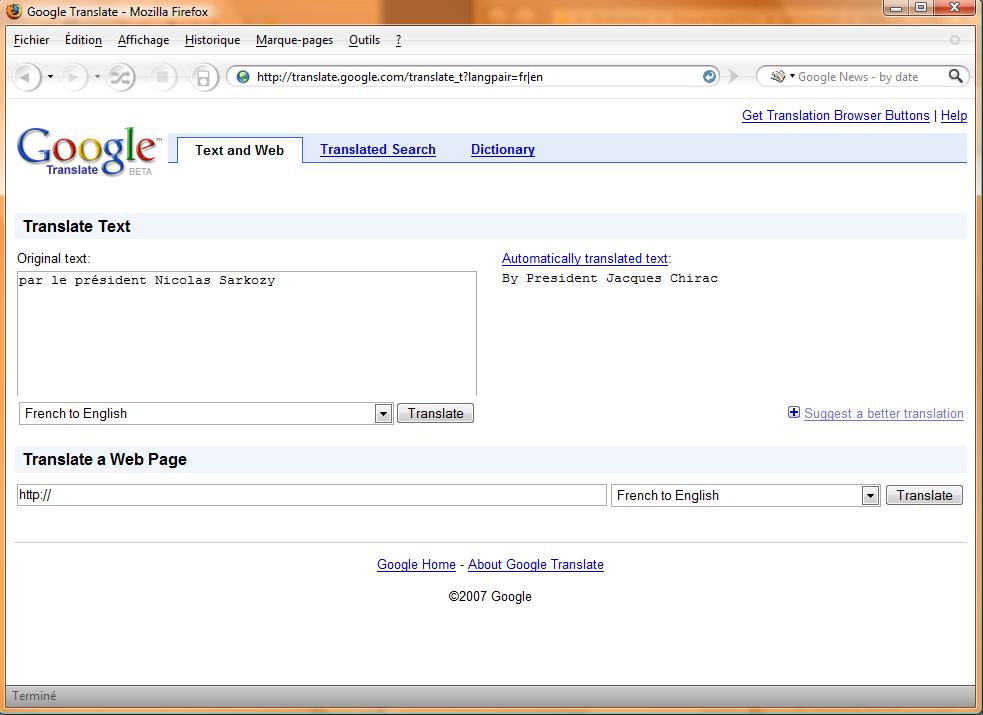Click the Back navigation icon
This screenshot has width=983, height=715.
coord(24,76)
